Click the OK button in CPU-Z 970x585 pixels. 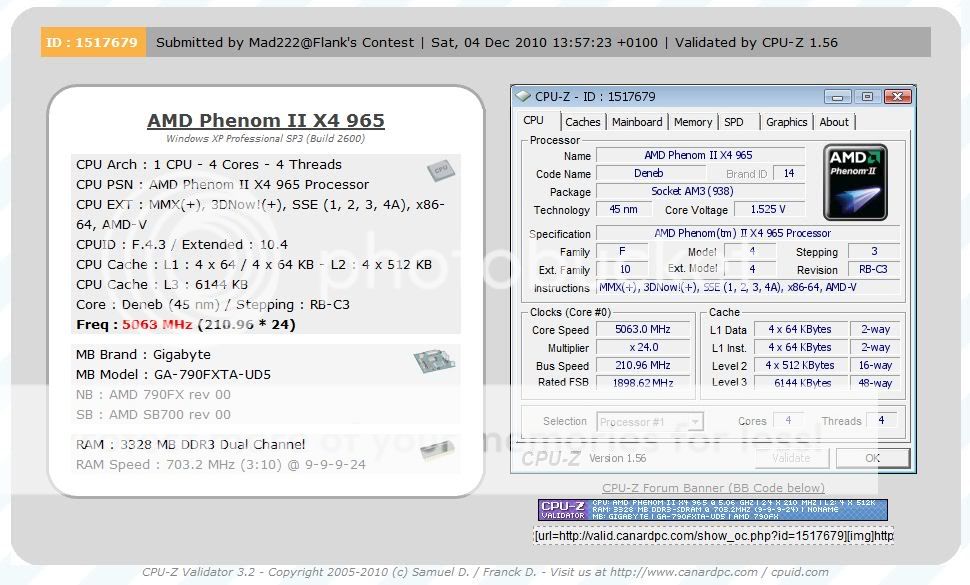(x=873, y=458)
